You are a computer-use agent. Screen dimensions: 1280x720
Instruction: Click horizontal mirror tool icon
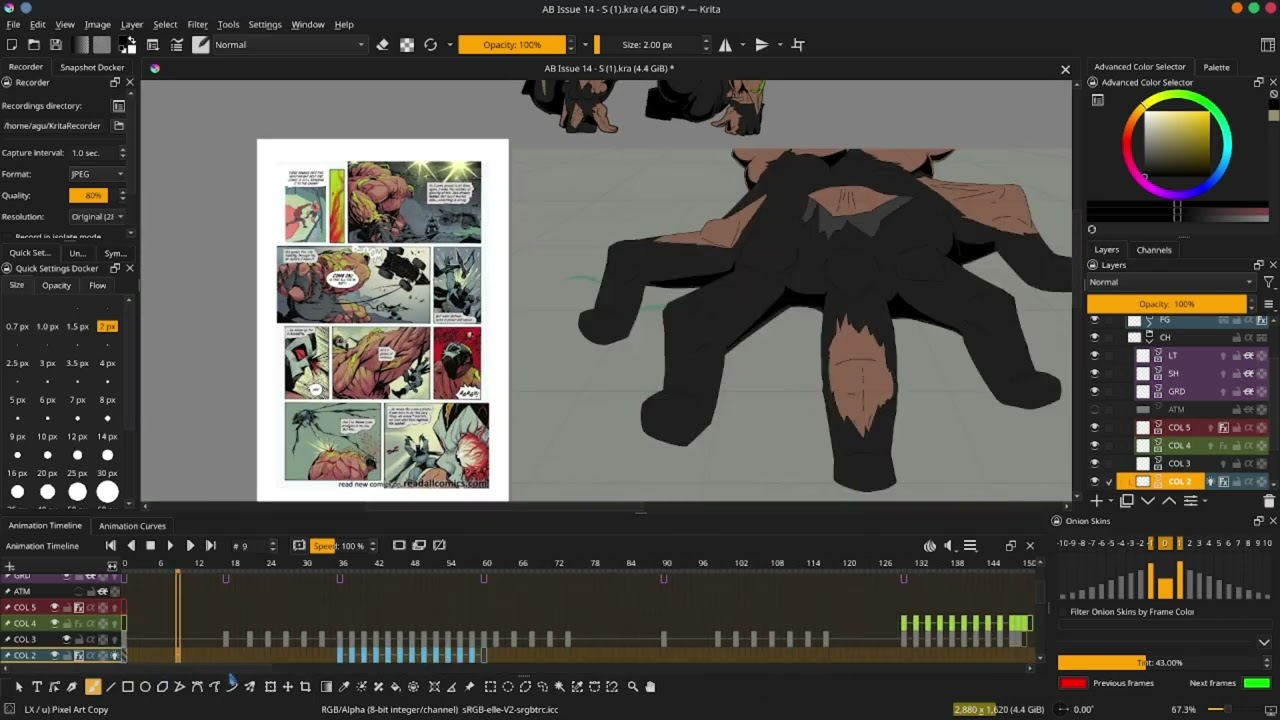pyautogui.click(x=725, y=45)
